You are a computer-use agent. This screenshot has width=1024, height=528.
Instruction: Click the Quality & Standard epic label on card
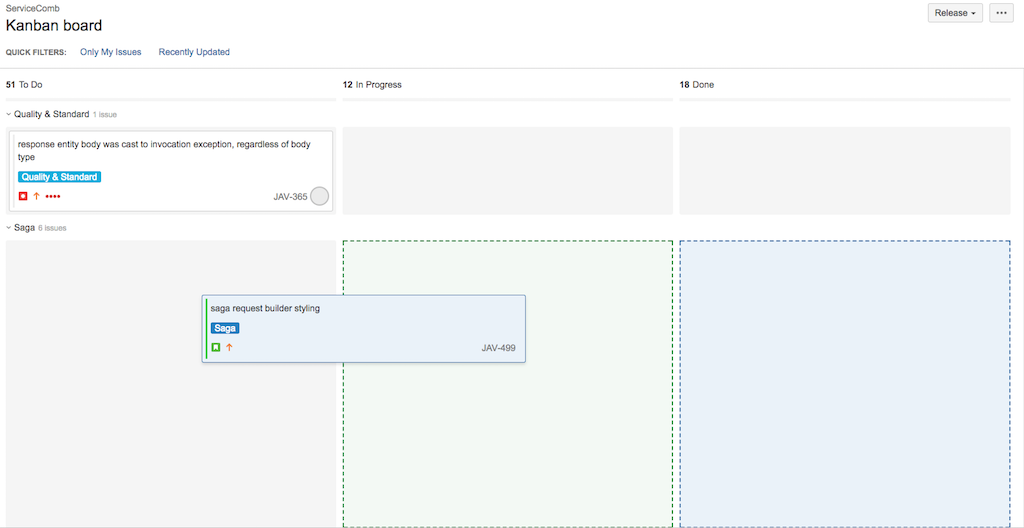(x=59, y=177)
